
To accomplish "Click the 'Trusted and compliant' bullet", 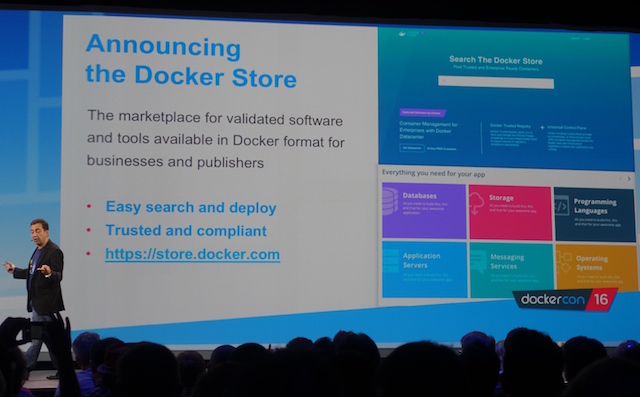I will [186, 231].
